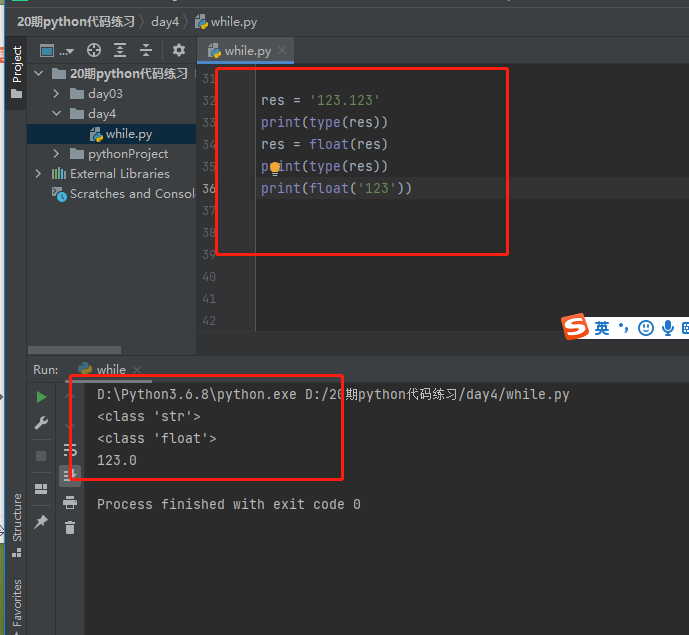Click output value 123.0
The height and width of the screenshot is (635, 689).
pos(117,461)
